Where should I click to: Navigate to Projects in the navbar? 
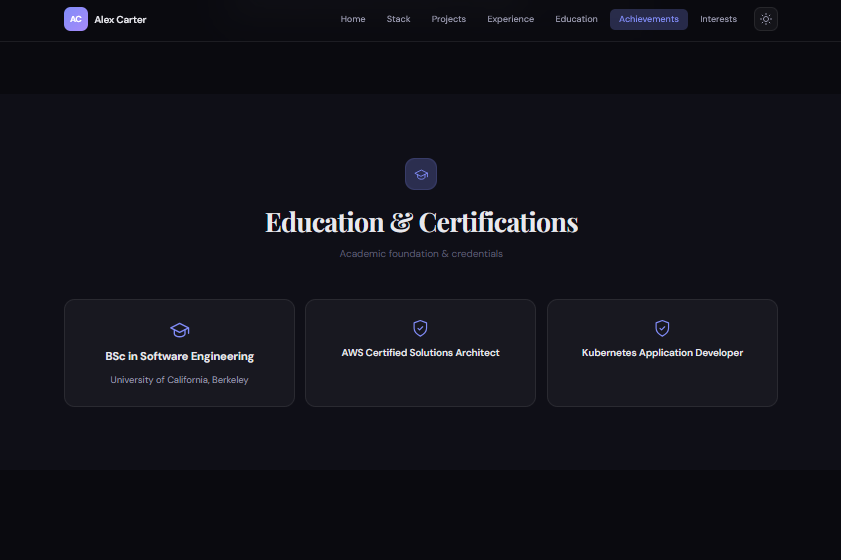pos(448,19)
